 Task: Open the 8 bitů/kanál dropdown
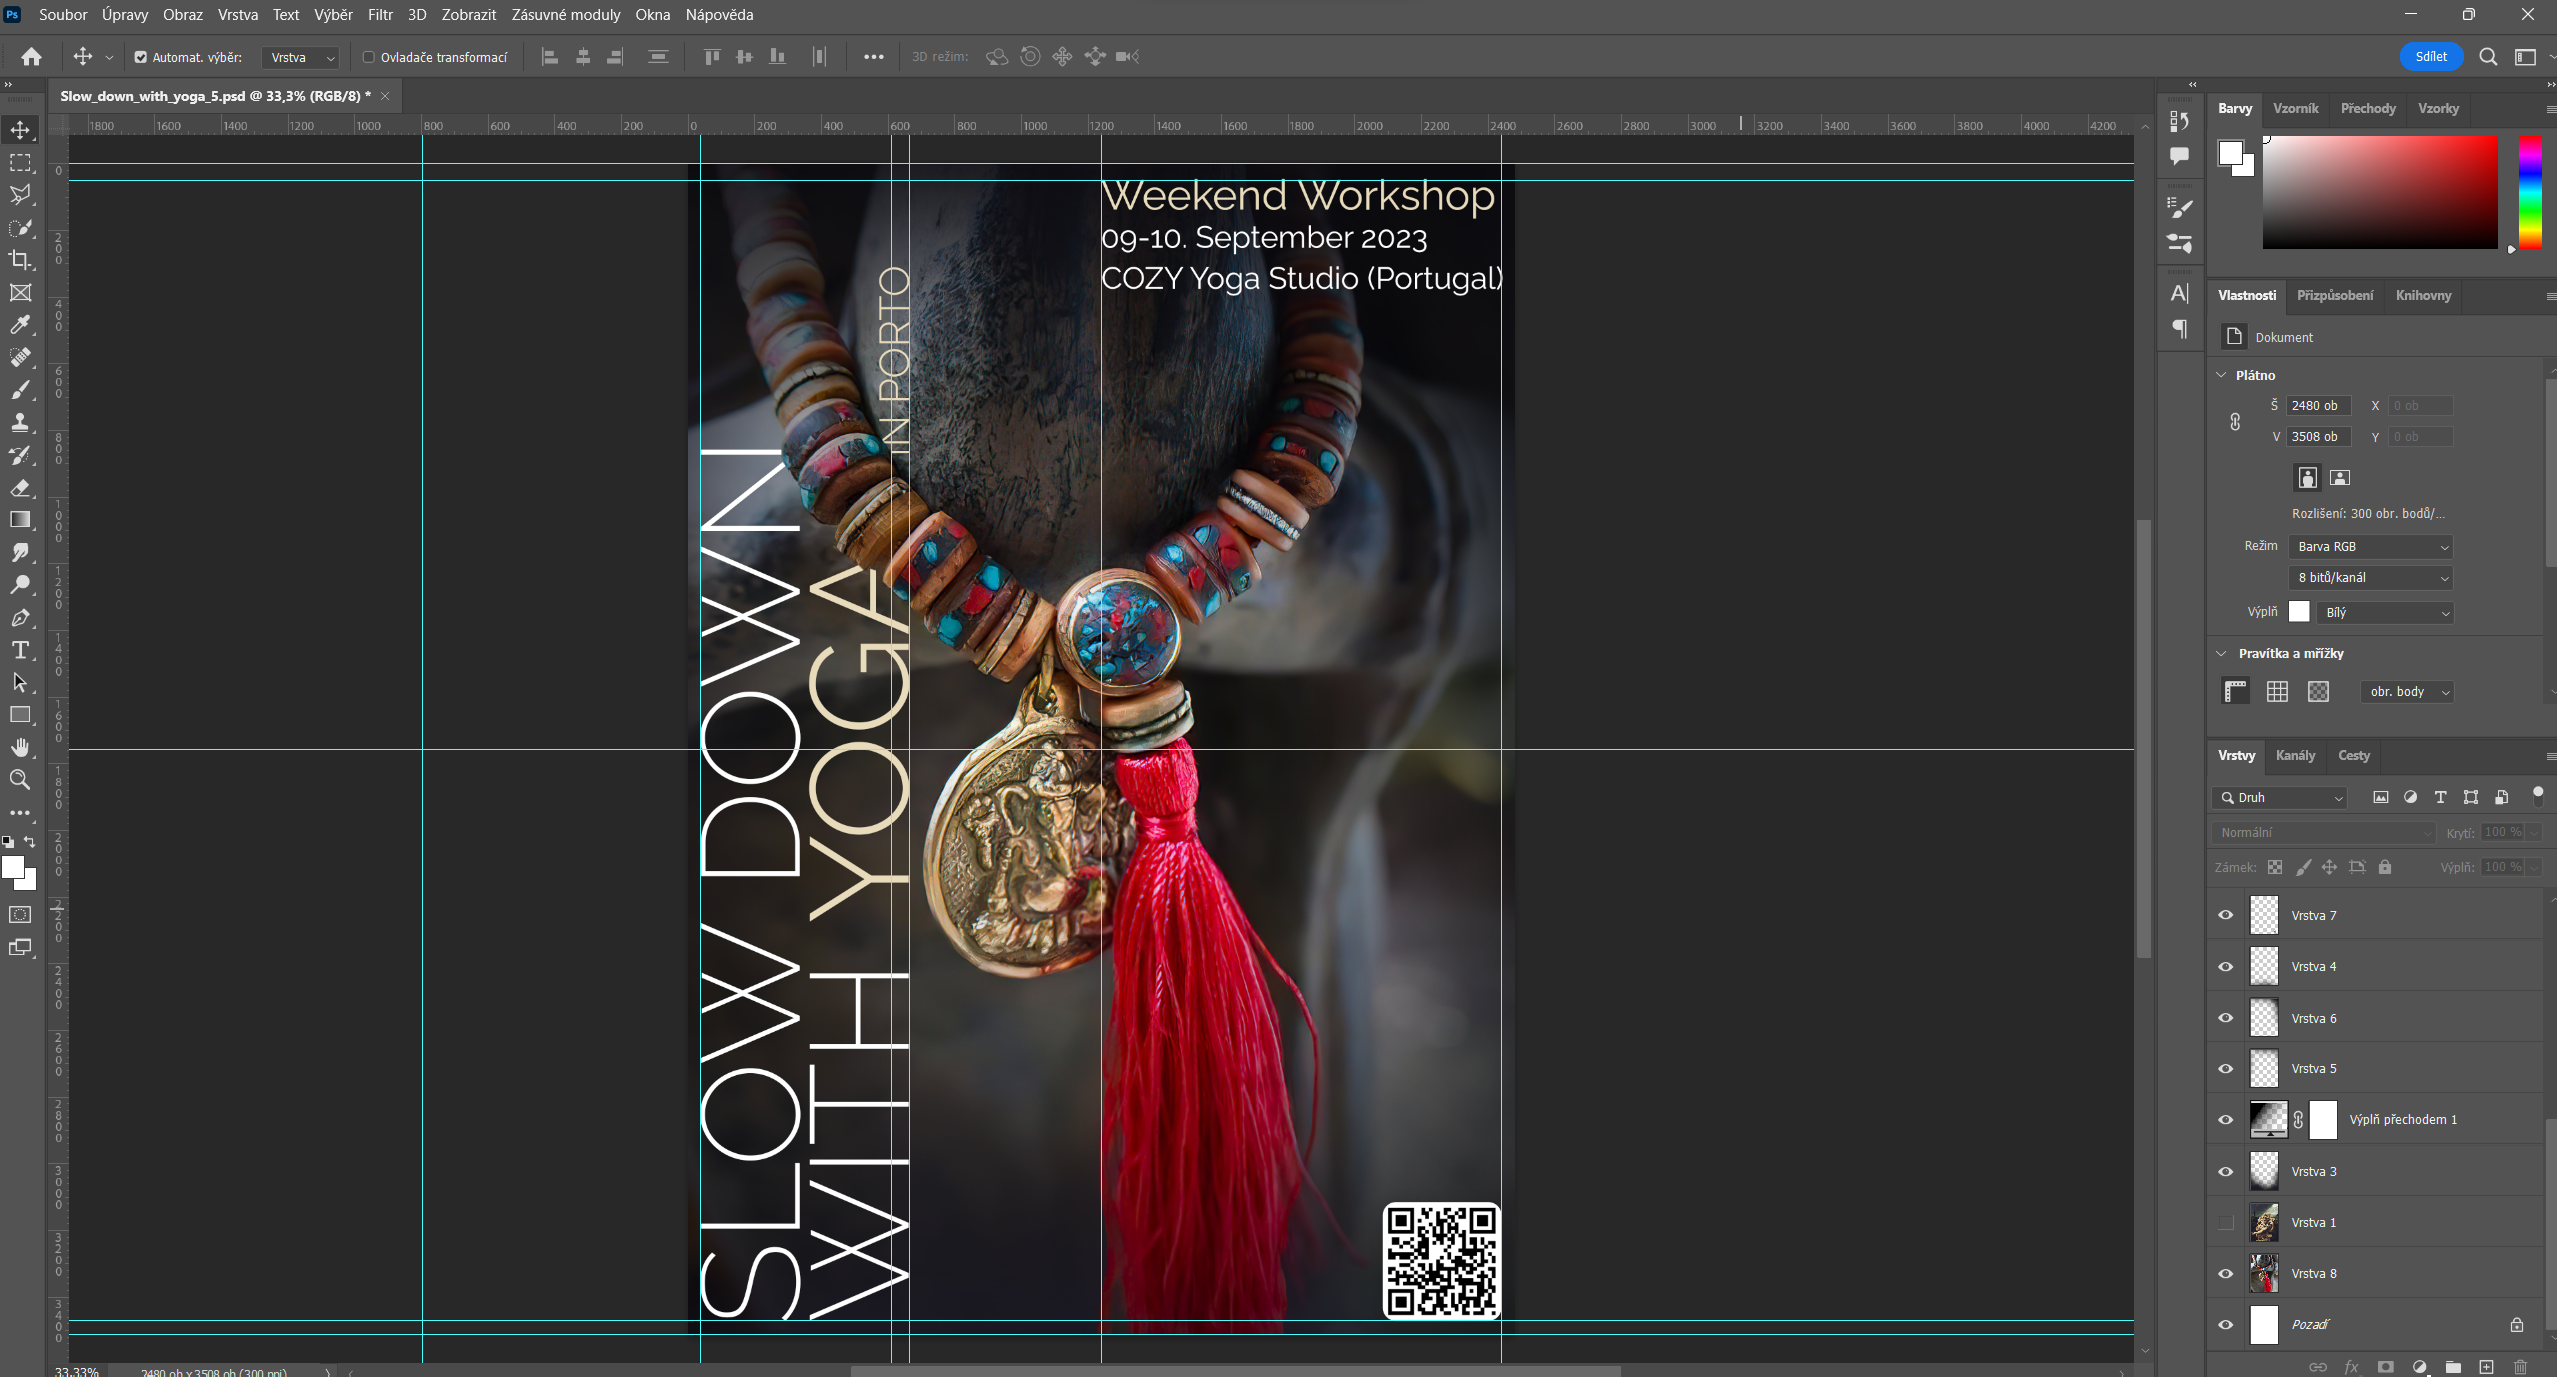[2370, 577]
